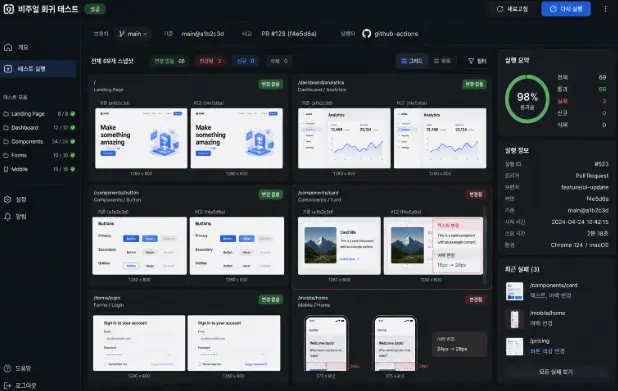This screenshot has width=618, height=391.
Task: Filter by red changed chip showing 3
Action: (210, 61)
